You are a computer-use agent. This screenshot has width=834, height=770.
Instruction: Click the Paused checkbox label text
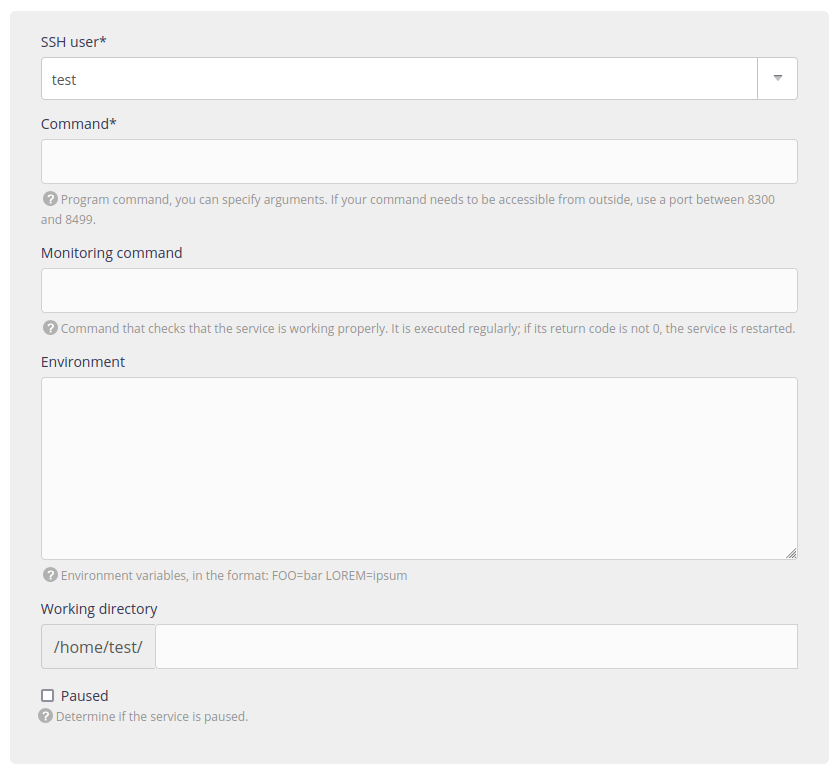(x=84, y=696)
